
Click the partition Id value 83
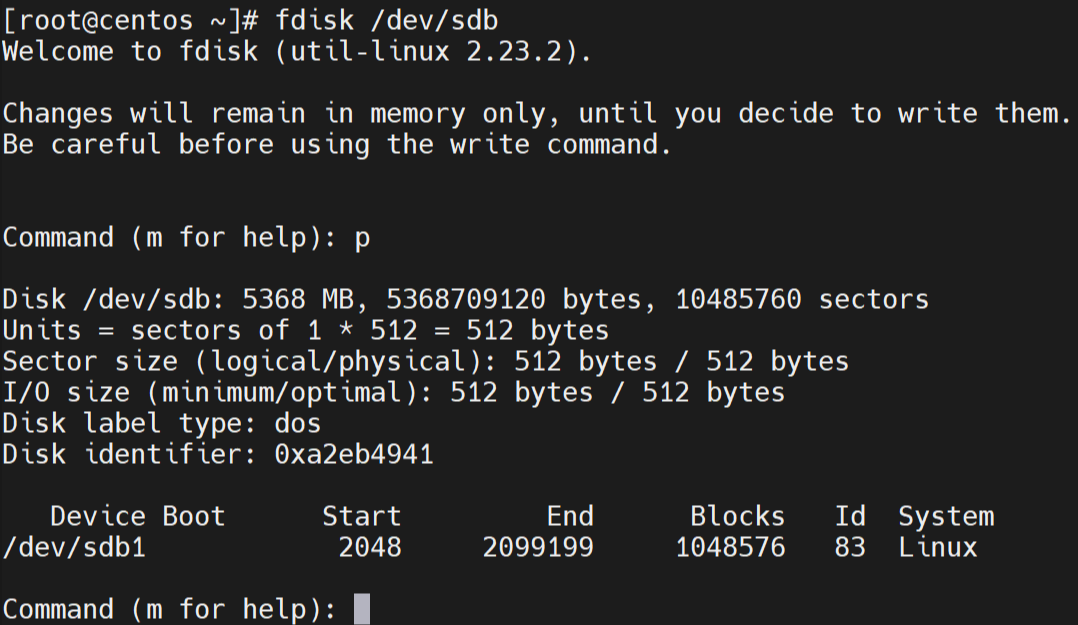850,547
